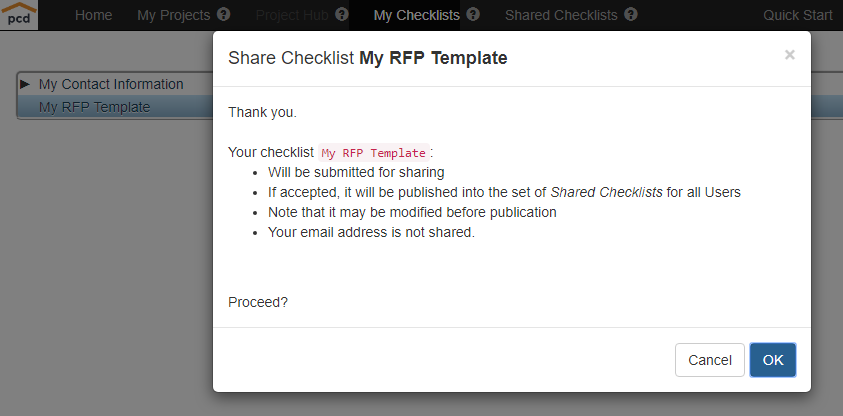Open the Project Hub menu item

point(292,15)
